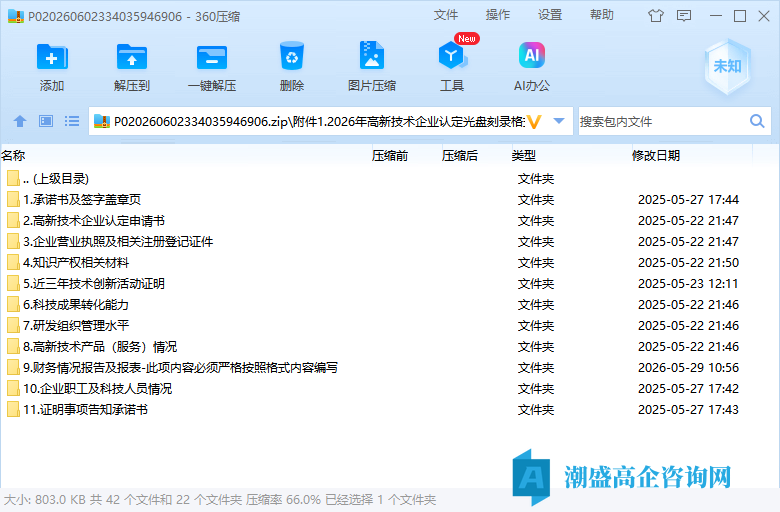Close the 360压缩 window
This screenshot has width=780, height=512.
(x=764, y=16)
